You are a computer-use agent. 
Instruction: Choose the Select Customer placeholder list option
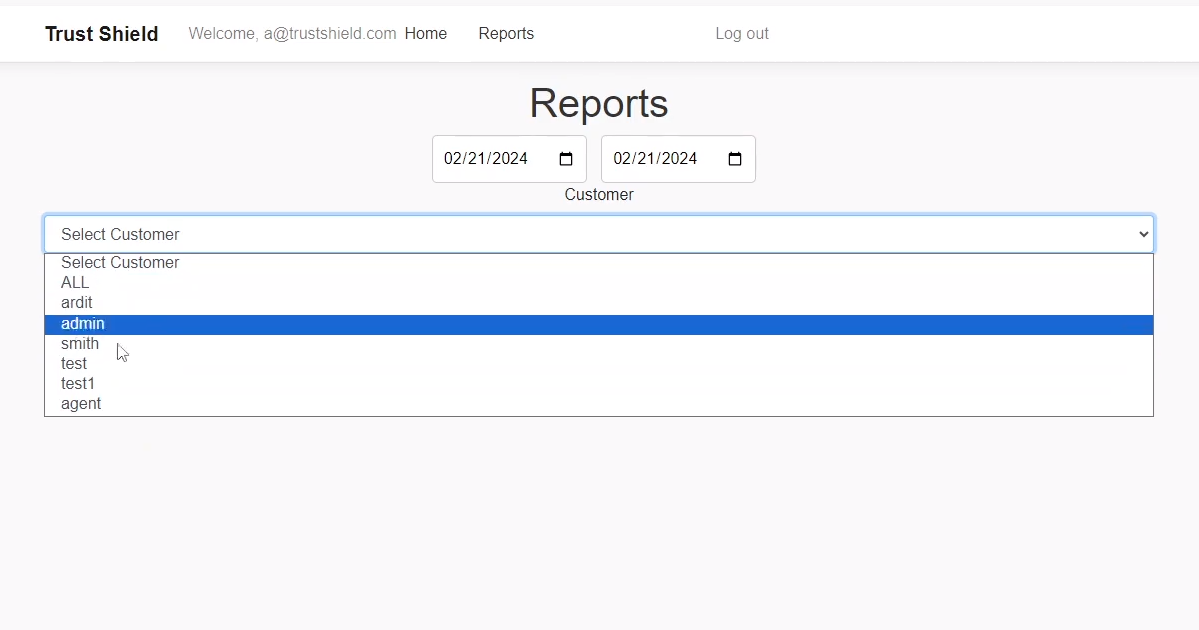(120, 263)
